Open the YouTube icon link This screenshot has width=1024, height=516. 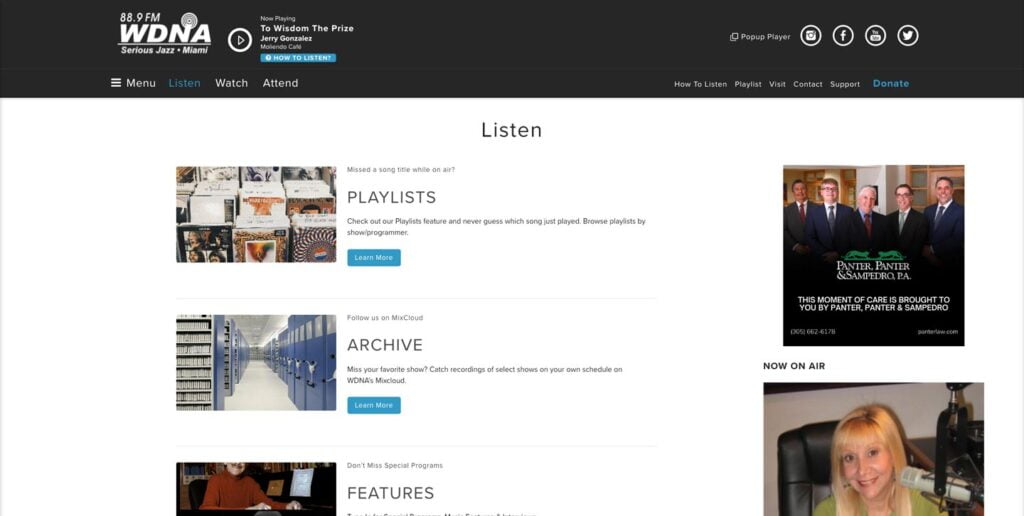875,36
